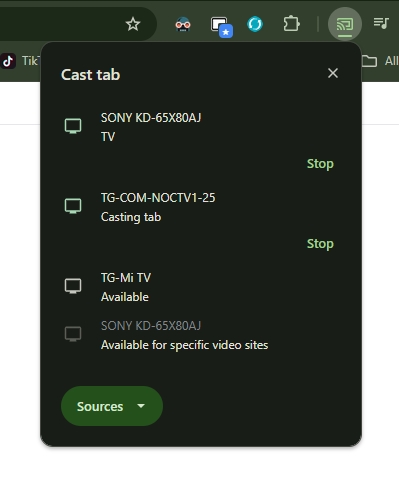Screen dimensions: 399x480
Task: Select the SONY KD-65X80AJ TV entry
Action: [201, 127]
